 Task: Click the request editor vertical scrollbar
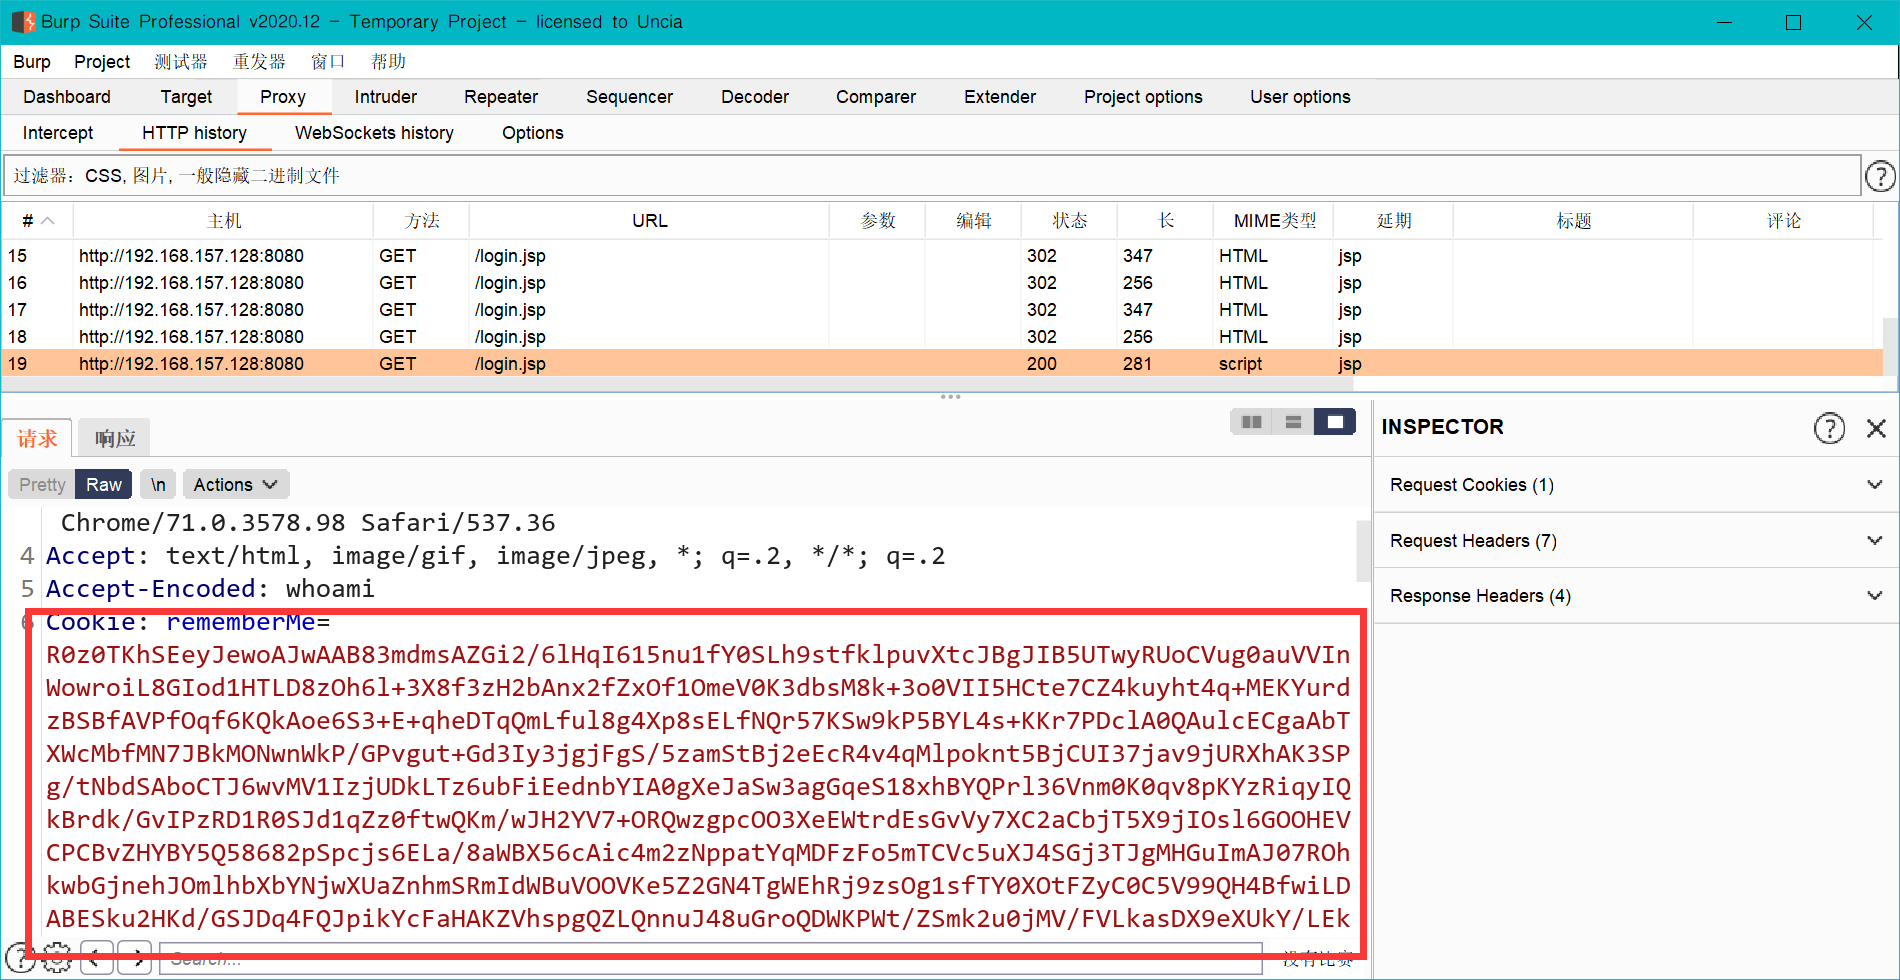click(x=1362, y=550)
